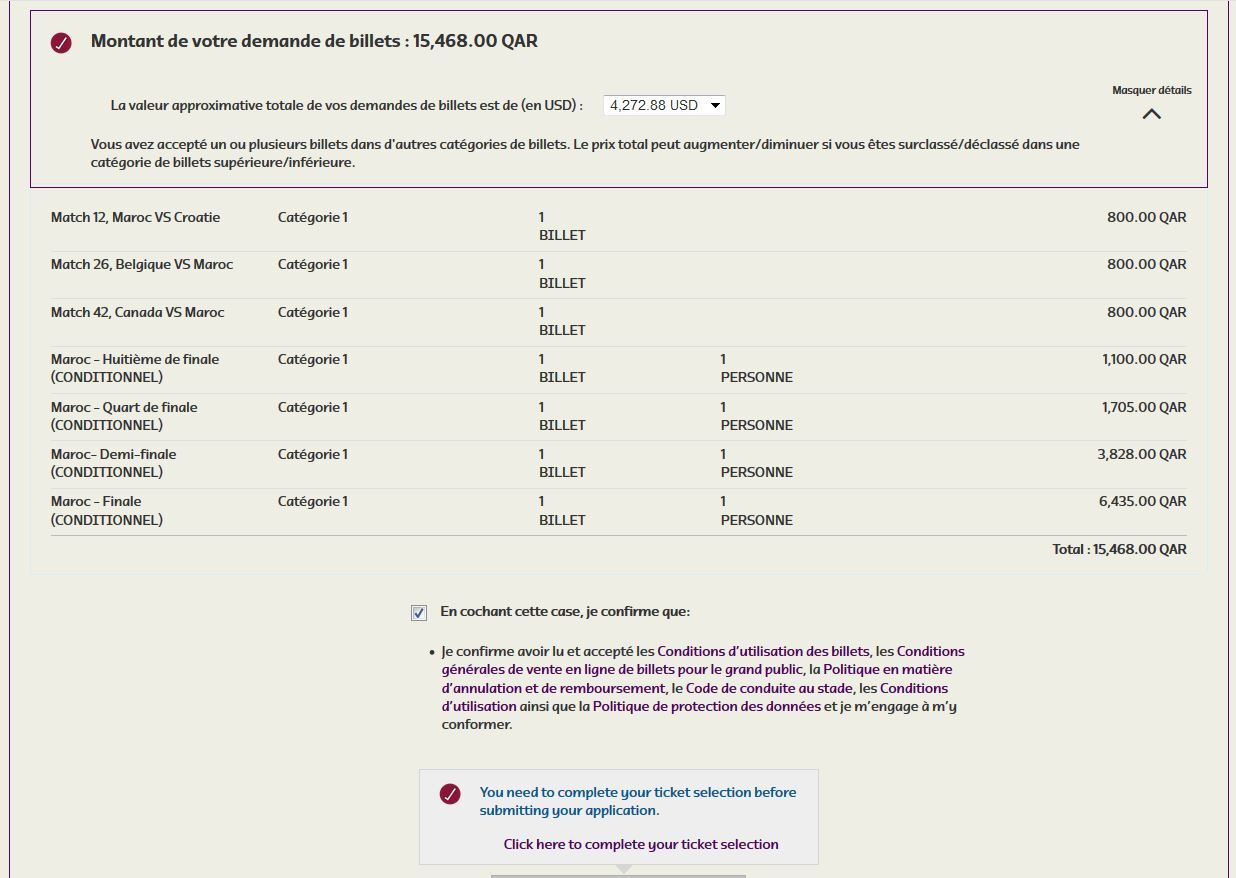The image size is (1236, 878).
Task: Open Politique en matière d'annulation link
Action: tap(697, 679)
